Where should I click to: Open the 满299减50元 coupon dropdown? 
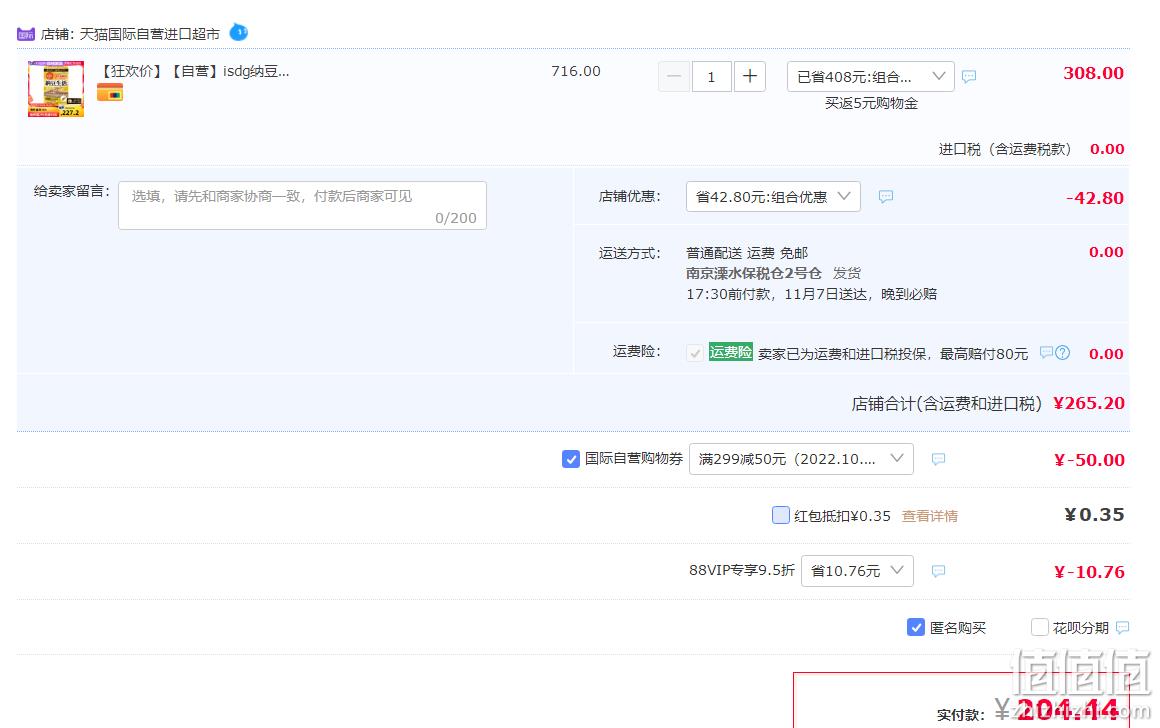(x=801, y=459)
